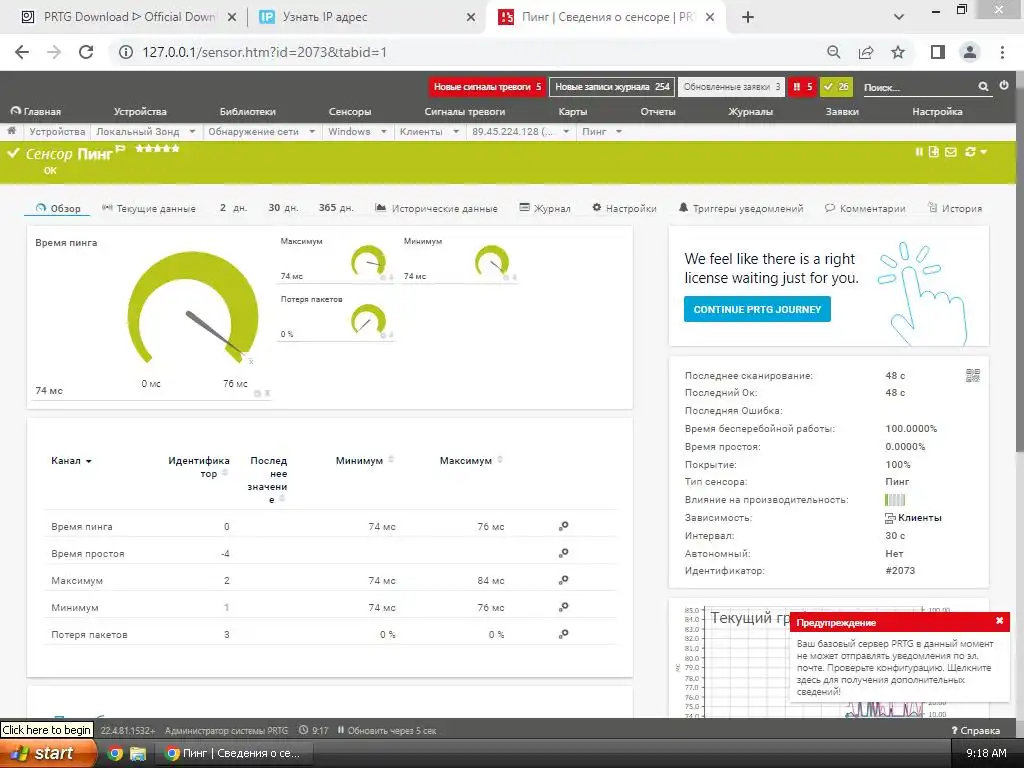Click the CONTINUE PRTG JOURNEY button
The image size is (1024, 768).
point(757,310)
